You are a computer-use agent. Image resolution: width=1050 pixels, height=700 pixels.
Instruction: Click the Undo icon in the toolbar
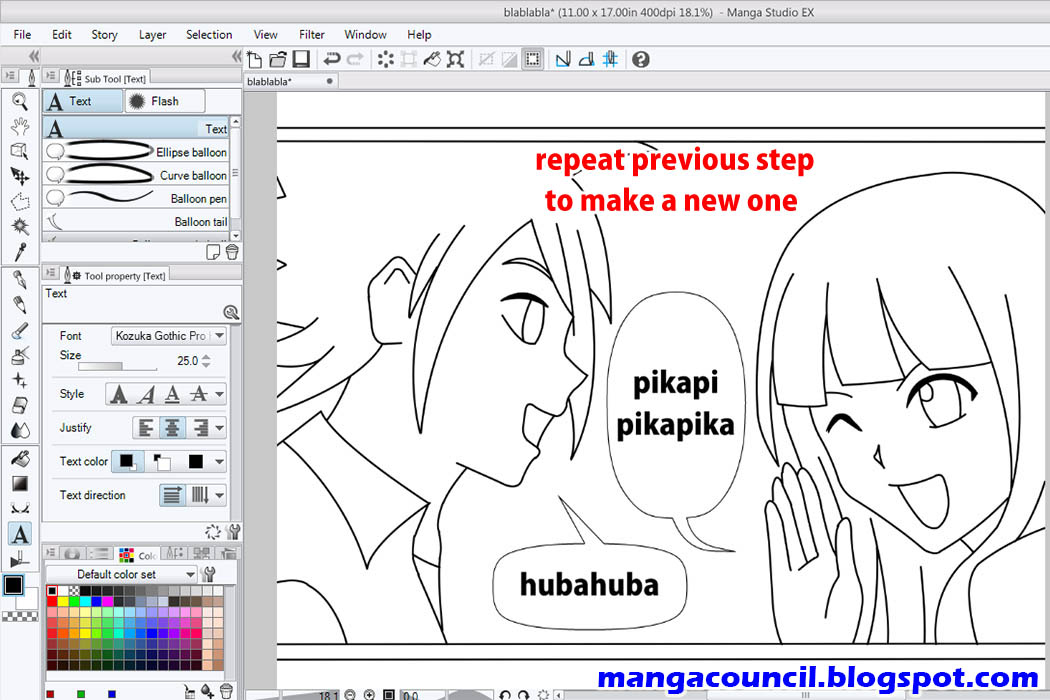click(x=330, y=58)
